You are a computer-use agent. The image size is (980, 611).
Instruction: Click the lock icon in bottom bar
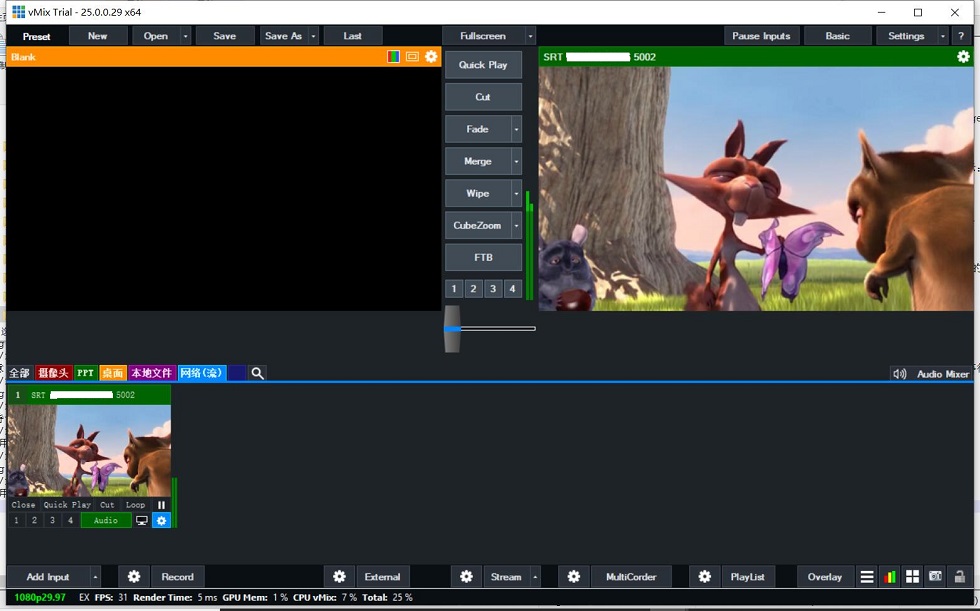(959, 577)
